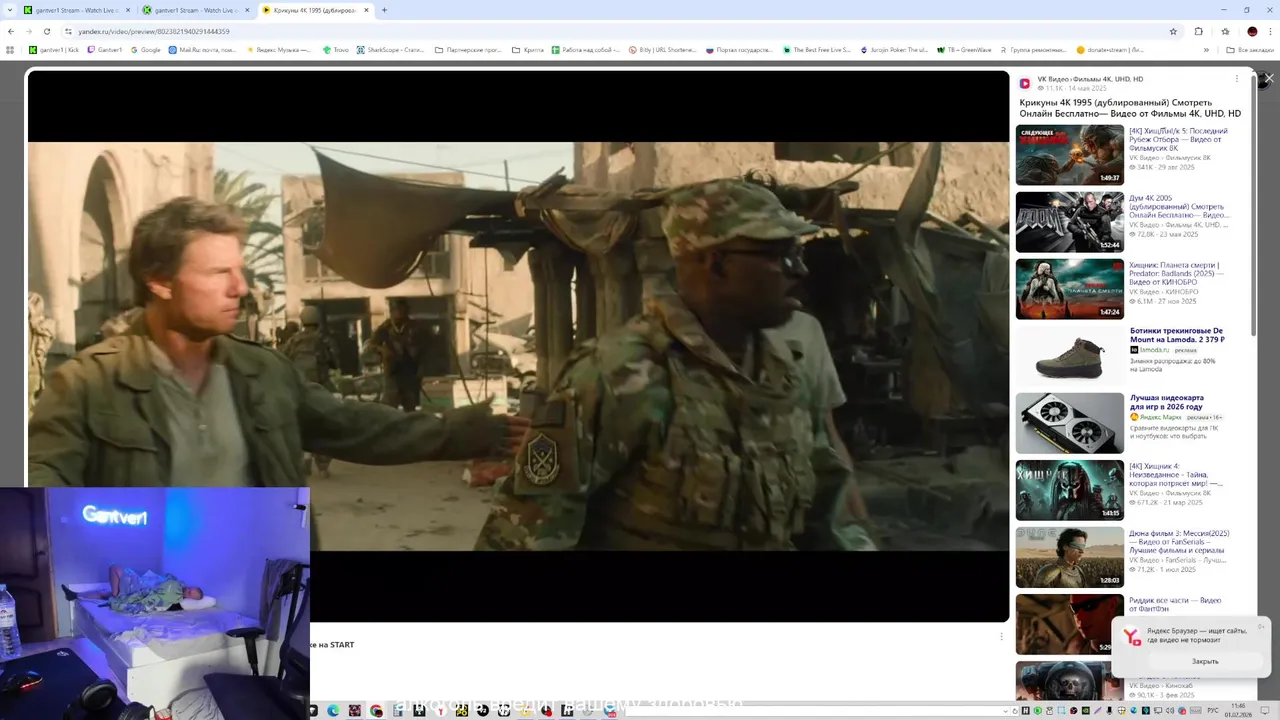Image resolution: width=1280 pixels, height=720 pixels.
Task: Click the VK Видео source logo
Action: pos(1025,84)
